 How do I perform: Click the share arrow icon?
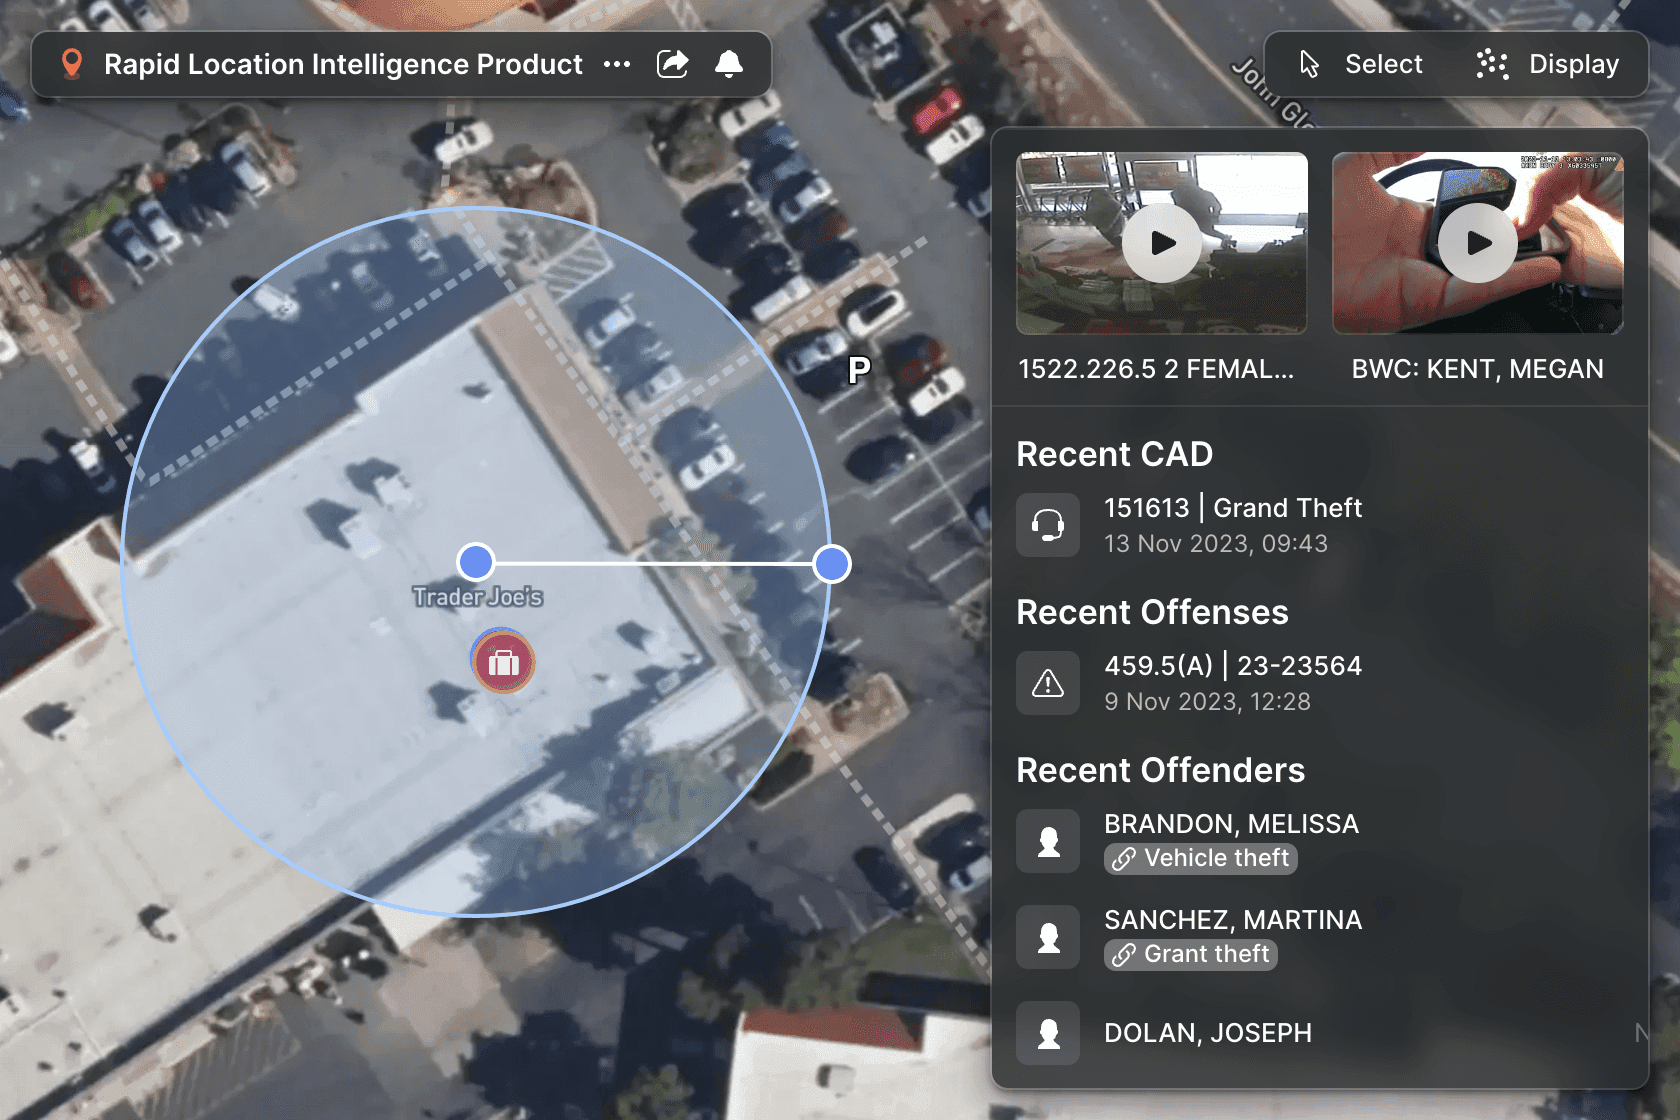point(673,64)
